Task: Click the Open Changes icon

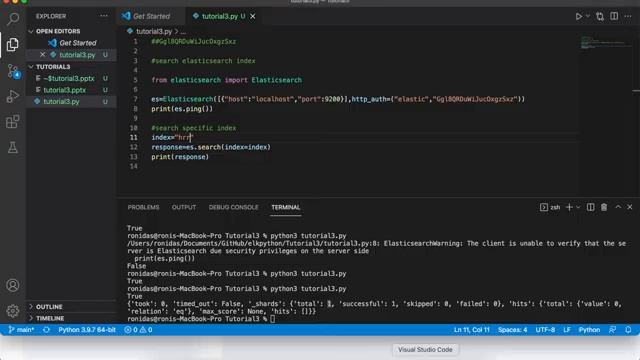Action: [600, 16]
